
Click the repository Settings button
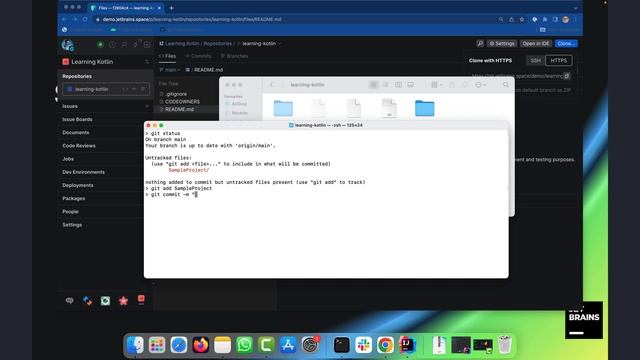(502, 43)
